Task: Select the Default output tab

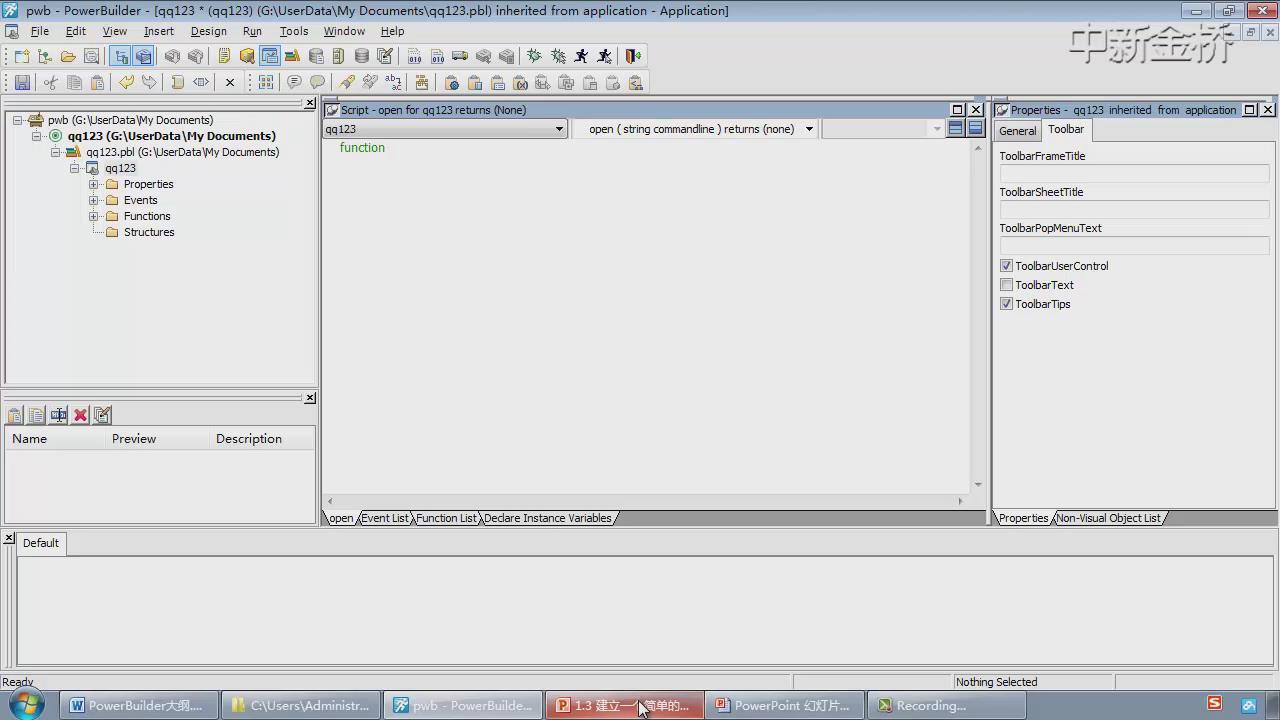Action: tap(41, 543)
